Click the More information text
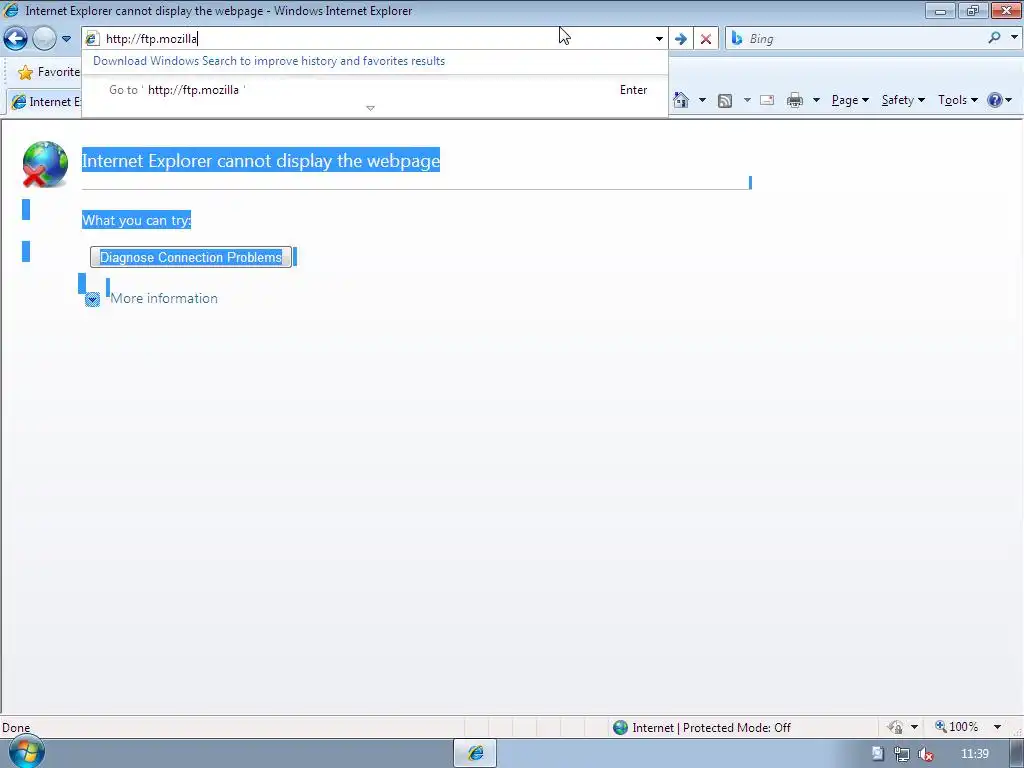Screen dimensions: 1024x768 [164, 298]
